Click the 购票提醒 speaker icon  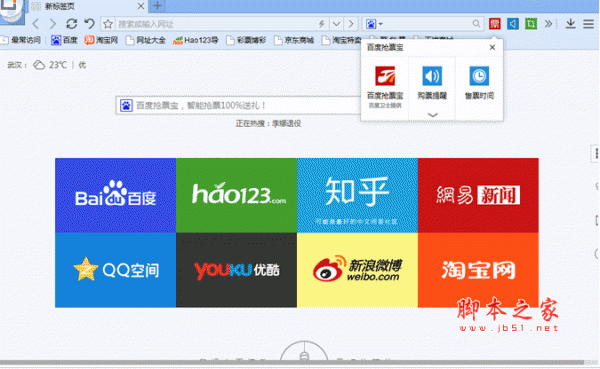coord(432,76)
